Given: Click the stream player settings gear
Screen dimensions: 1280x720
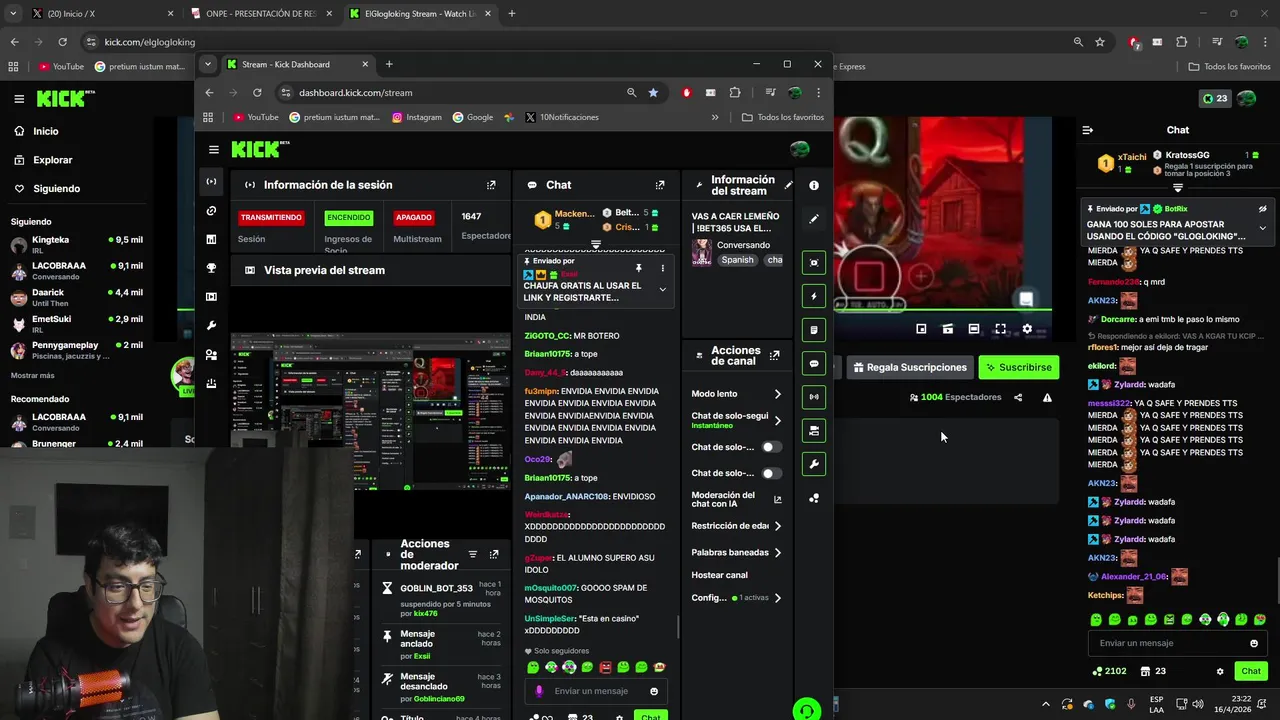Looking at the screenshot, I should coord(1027,329).
